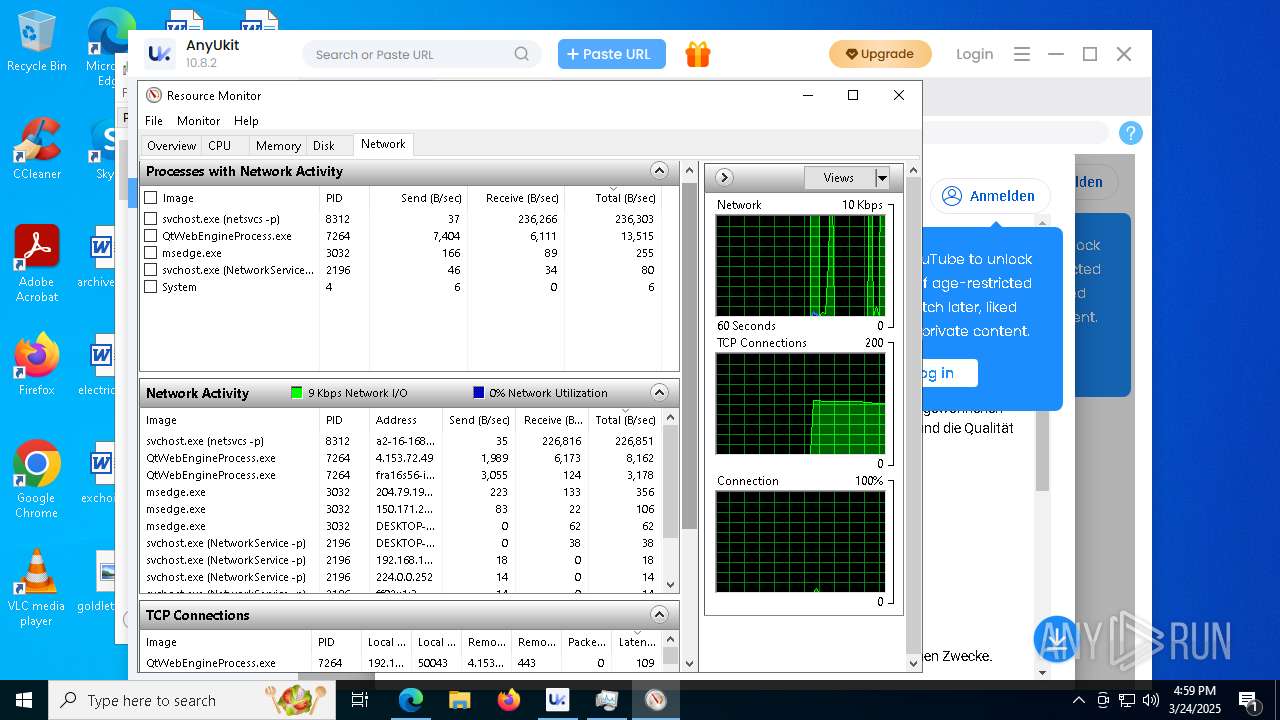
Task: Switch to the Overview tab
Action: (172, 146)
